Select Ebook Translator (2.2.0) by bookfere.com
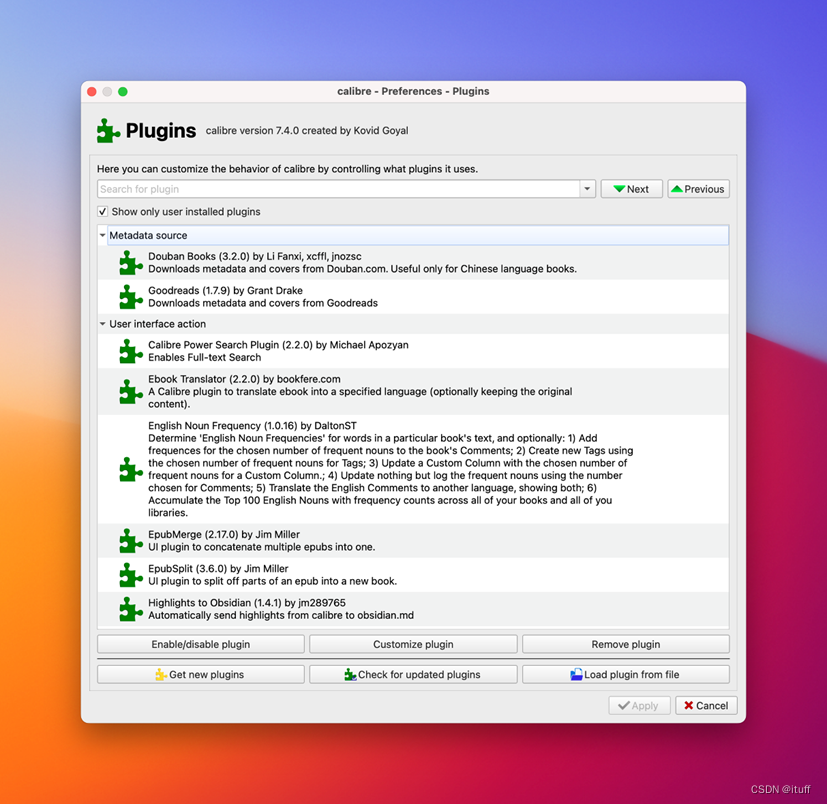Image resolution: width=827 pixels, height=804 pixels. 414,391
